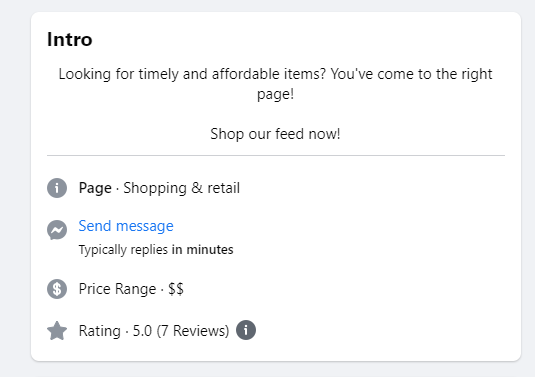Click the Price Range label
This screenshot has width=535, height=377.
(117, 289)
